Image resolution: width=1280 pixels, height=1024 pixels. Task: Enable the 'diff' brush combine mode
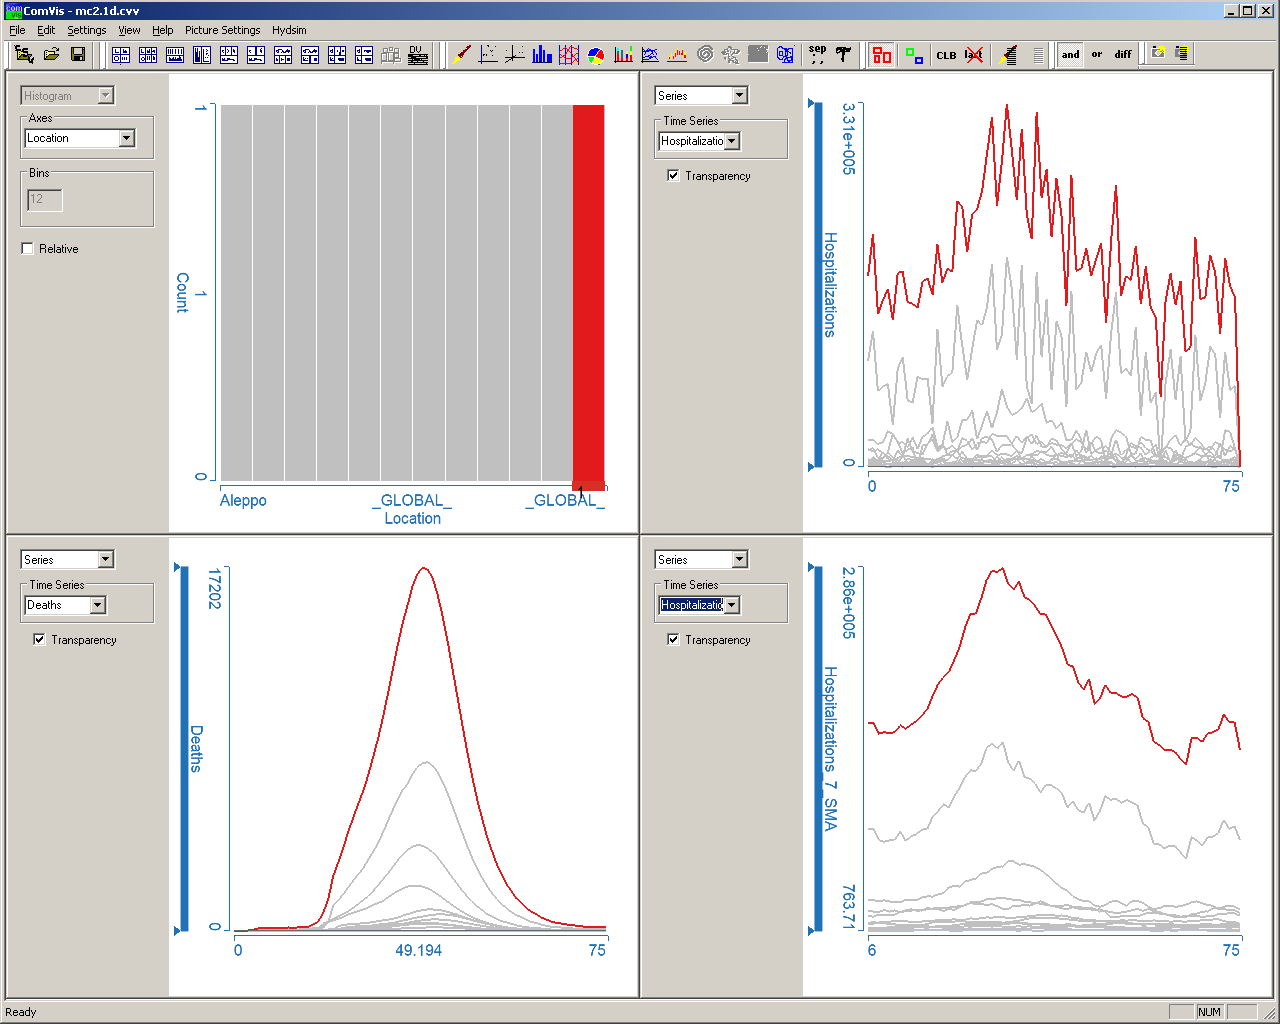pyautogui.click(x=1123, y=55)
